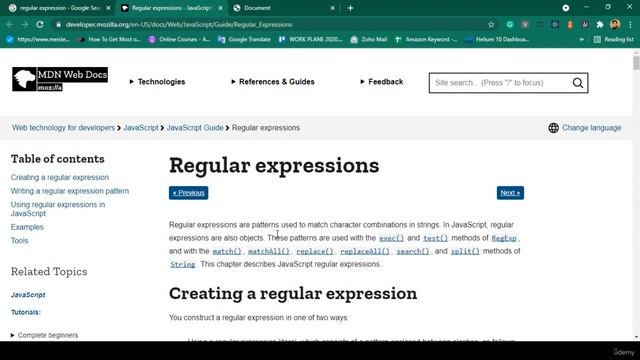Open the WORK PLANE 2020 bookmark
This screenshot has height=360, width=640.
click(311, 39)
